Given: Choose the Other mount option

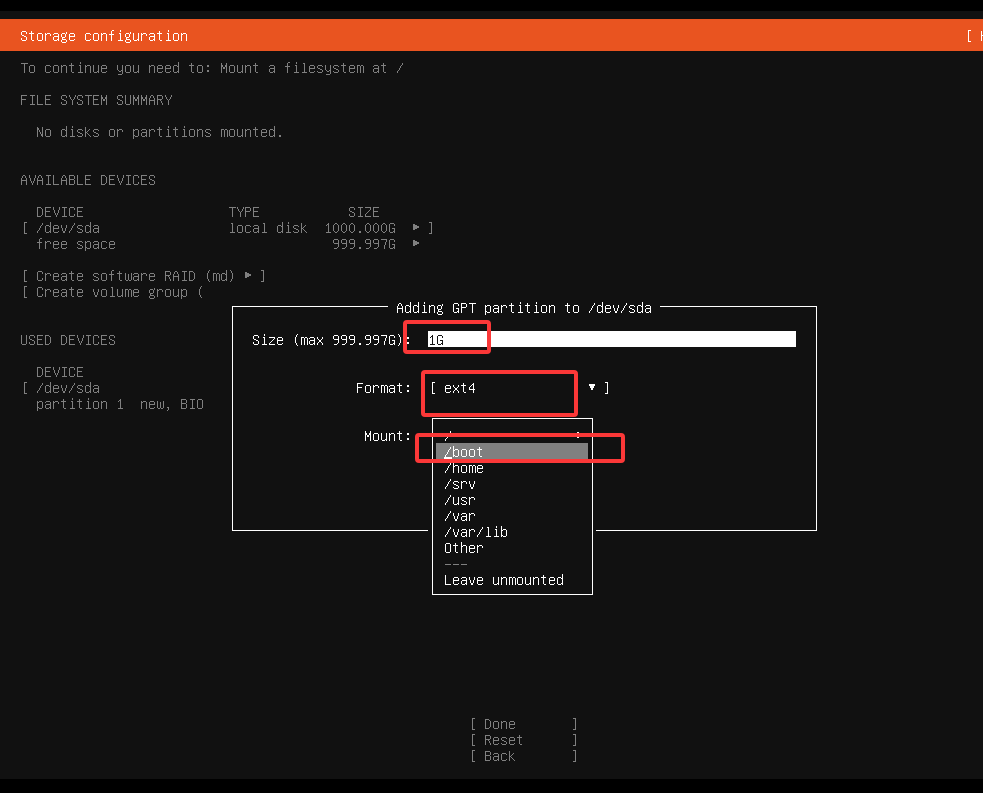Looking at the screenshot, I should pos(463,548).
